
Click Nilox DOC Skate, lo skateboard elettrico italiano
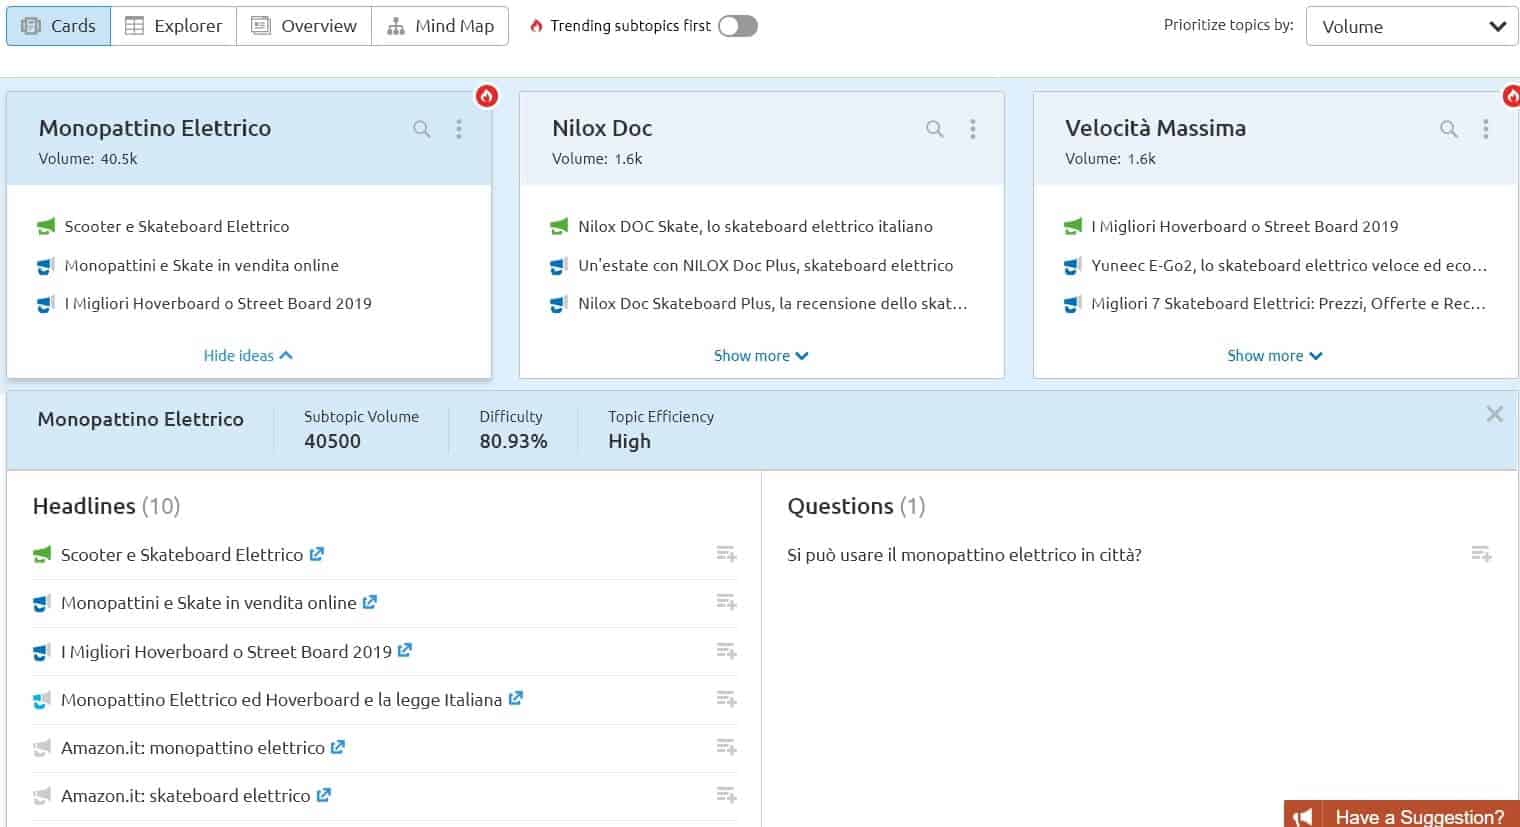pos(755,227)
